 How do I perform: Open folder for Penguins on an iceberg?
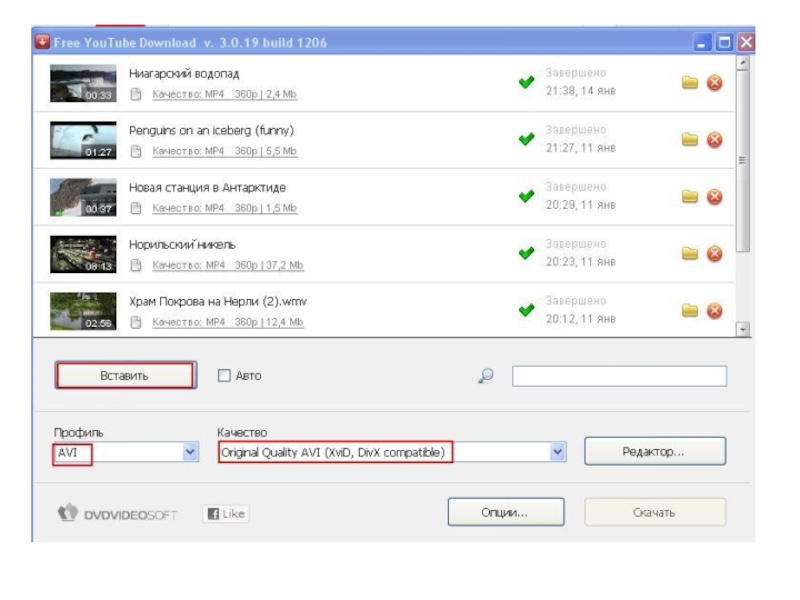pos(689,139)
